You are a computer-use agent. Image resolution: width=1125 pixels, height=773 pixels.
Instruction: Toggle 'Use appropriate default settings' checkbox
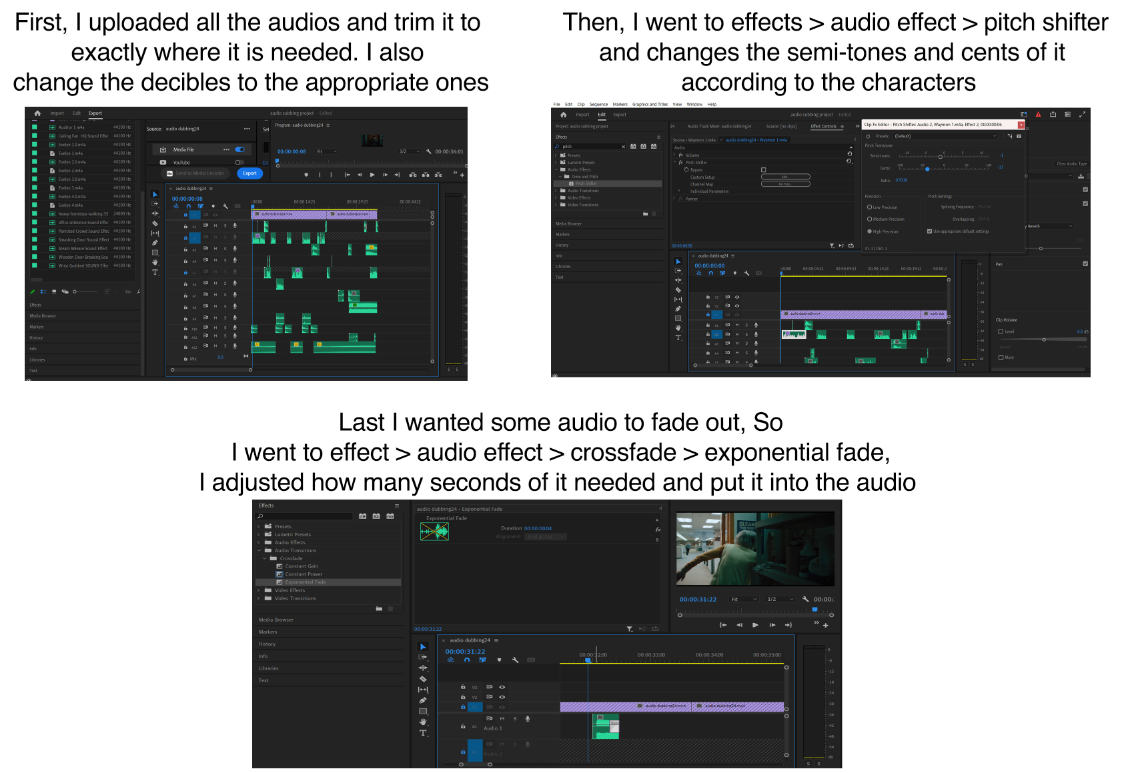(x=929, y=231)
